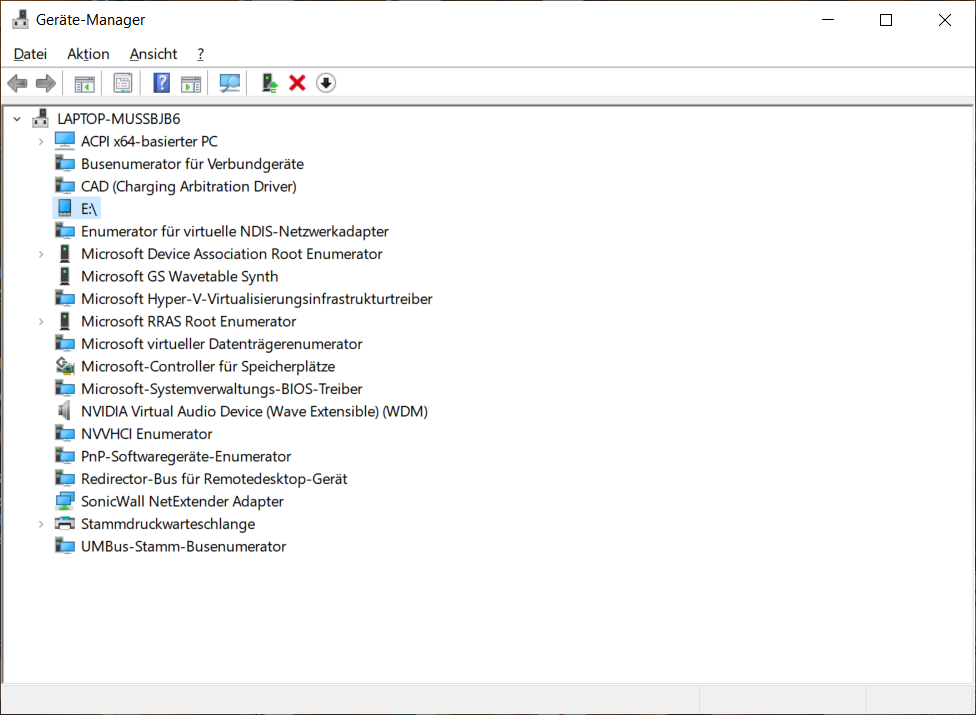
Task: Click the Stammdruckwarteschlange printer icon
Action: (x=65, y=523)
